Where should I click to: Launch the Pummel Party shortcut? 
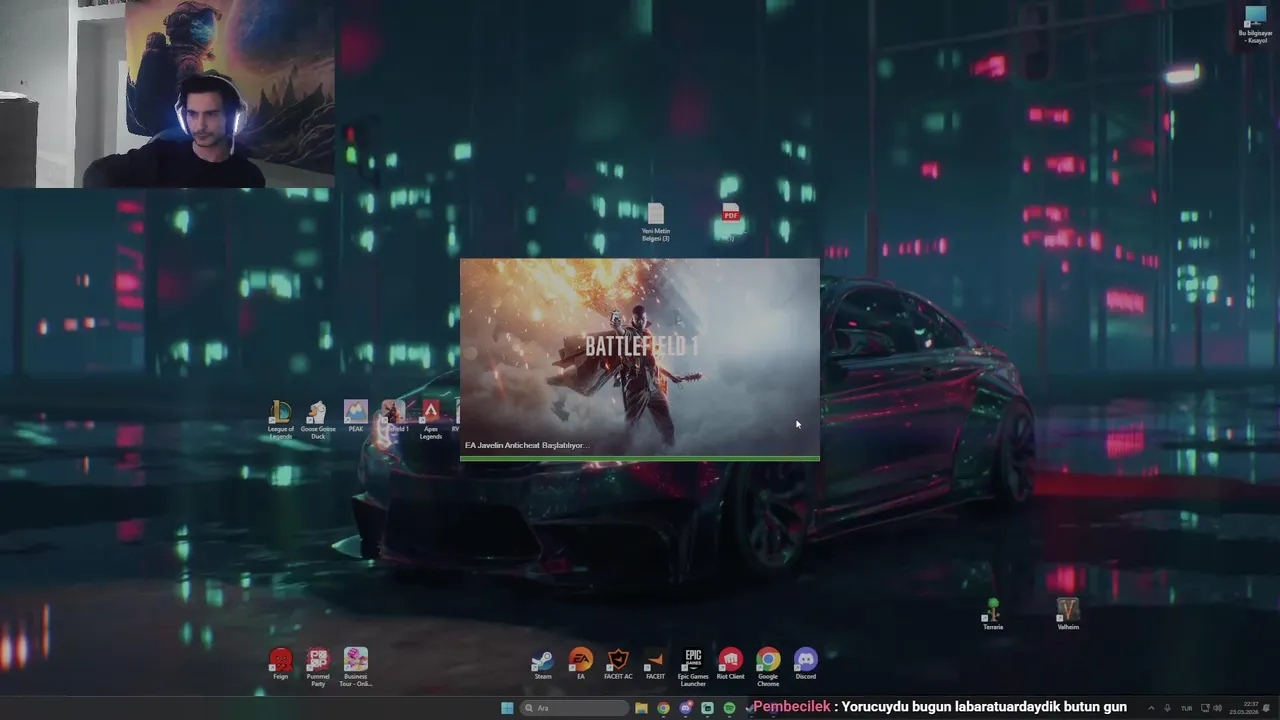pos(318,667)
